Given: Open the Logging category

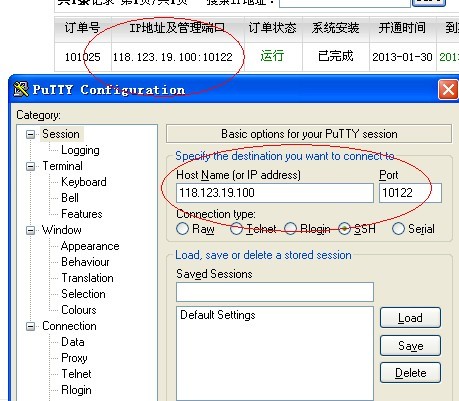Looking at the screenshot, I should pos(80,150).
